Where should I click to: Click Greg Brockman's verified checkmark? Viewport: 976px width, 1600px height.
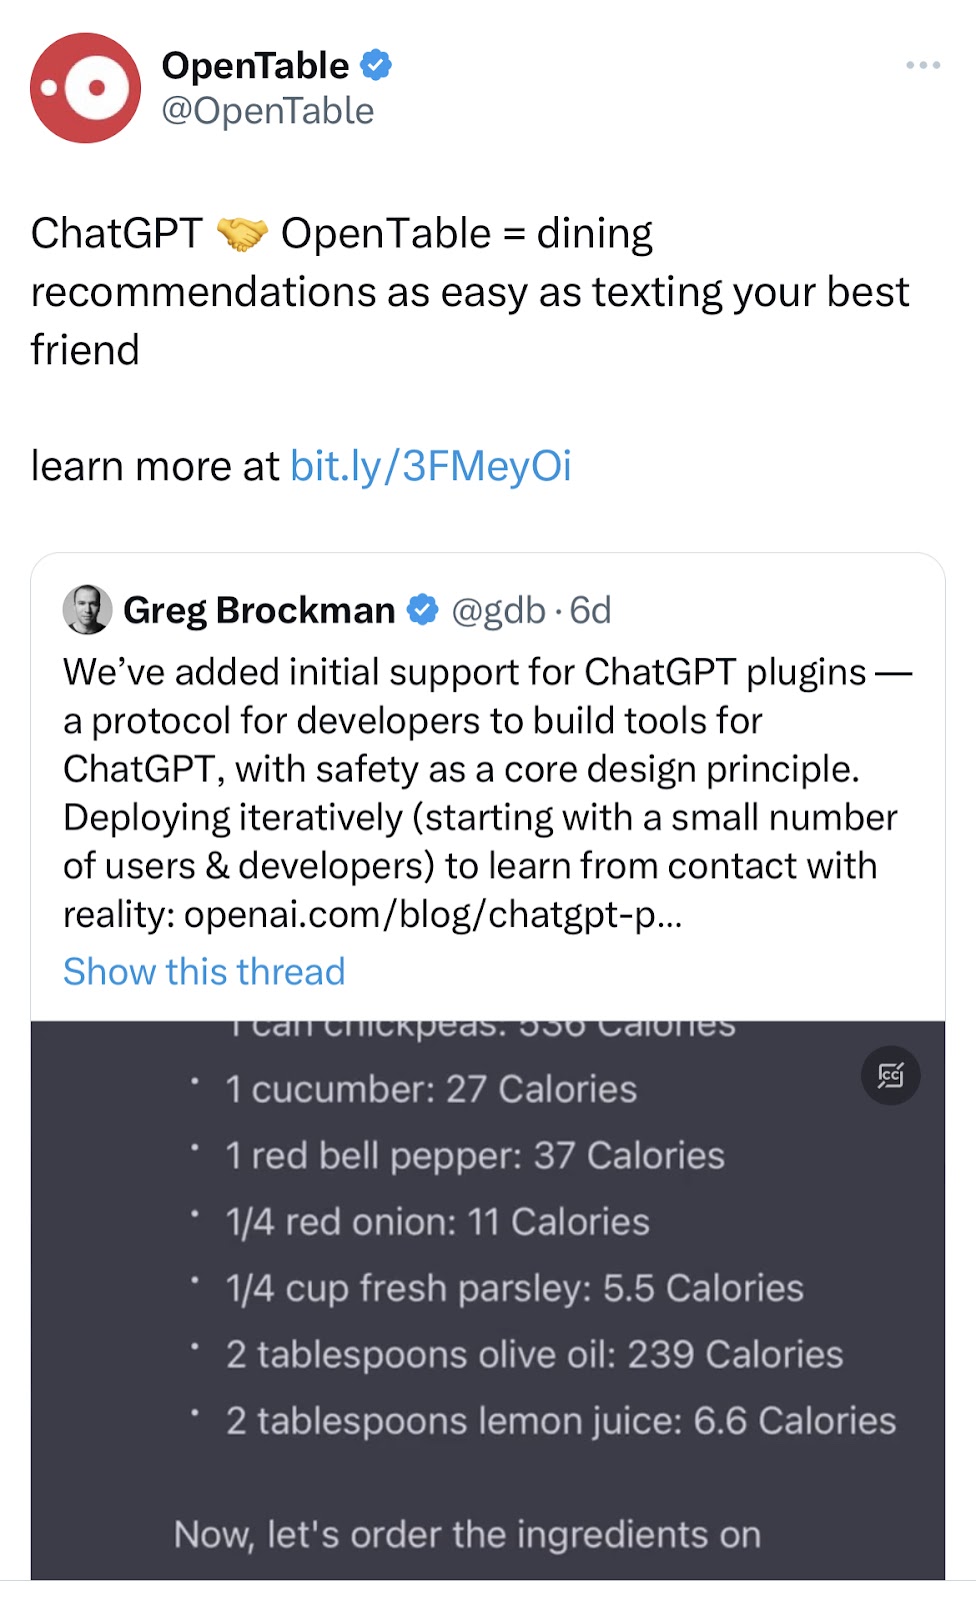point(423,609)
